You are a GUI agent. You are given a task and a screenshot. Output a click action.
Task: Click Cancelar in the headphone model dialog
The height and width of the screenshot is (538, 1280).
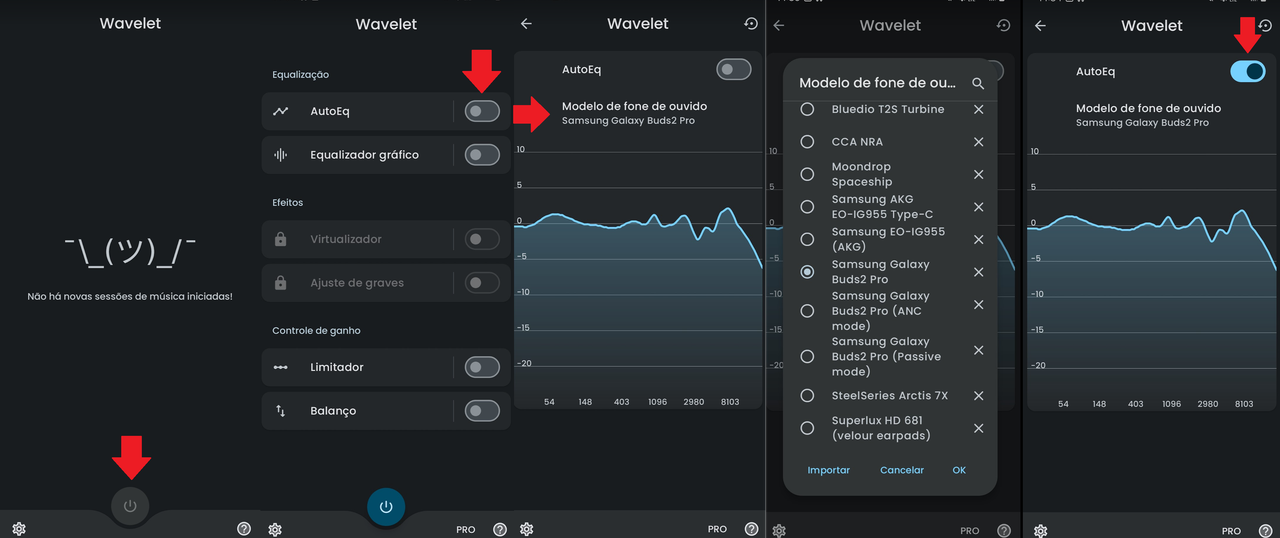point(902,470)
